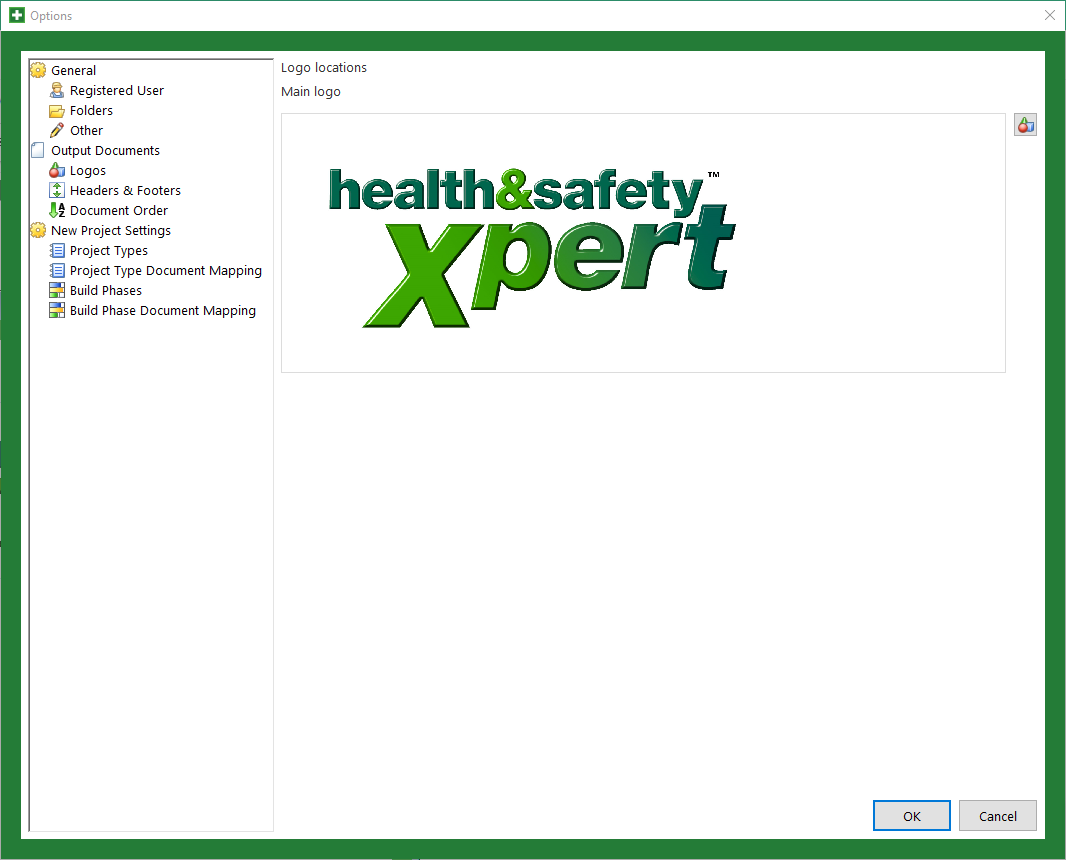Viewport: 1066px width, 860px height.
Task: Click the Build Phase Document Mapping icon
Action: (57, 311)
